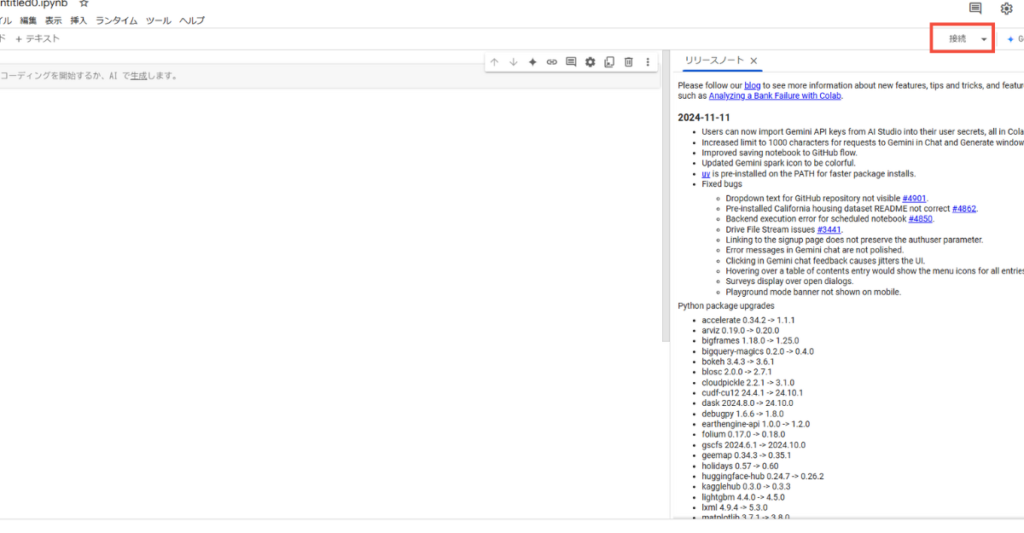1024x533 pixels.
Task: Click the Gemini spark icon in cell toolbar
Action: tap(532, 62)
